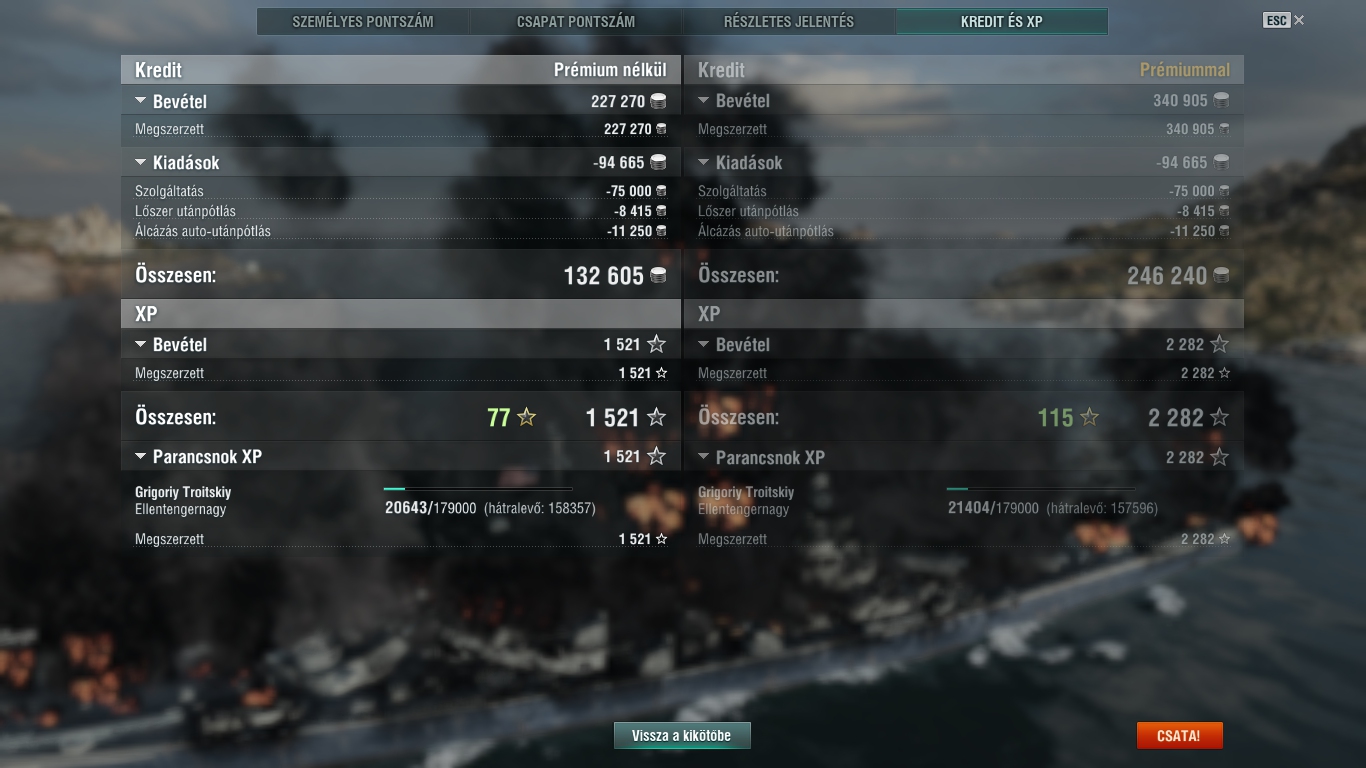1366x768 pixels.
Task: Click the Vissza a kikötőbe button
Action: tap(682, 736)
